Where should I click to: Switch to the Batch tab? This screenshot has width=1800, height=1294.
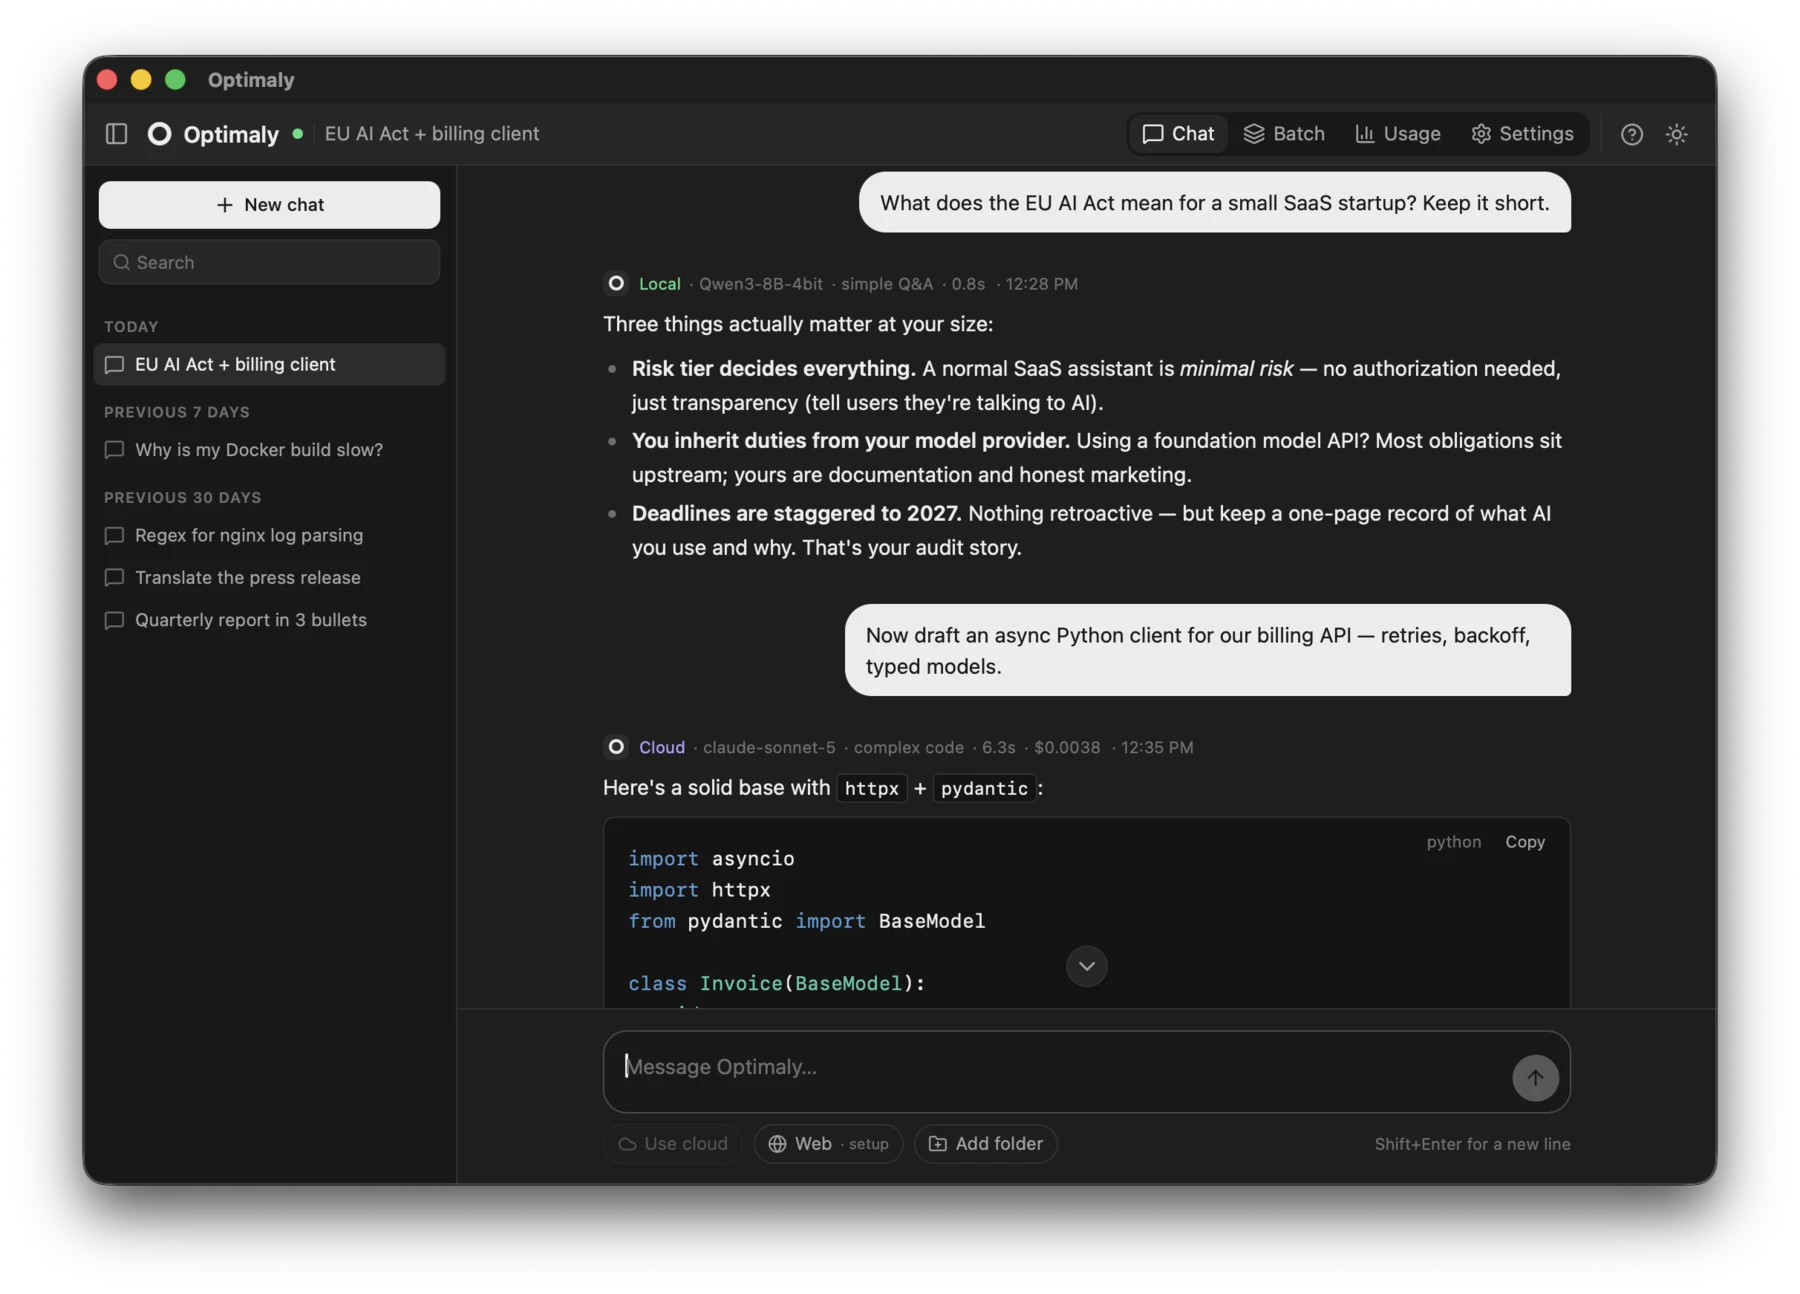pyautogui.click(x=1284, y=134)
